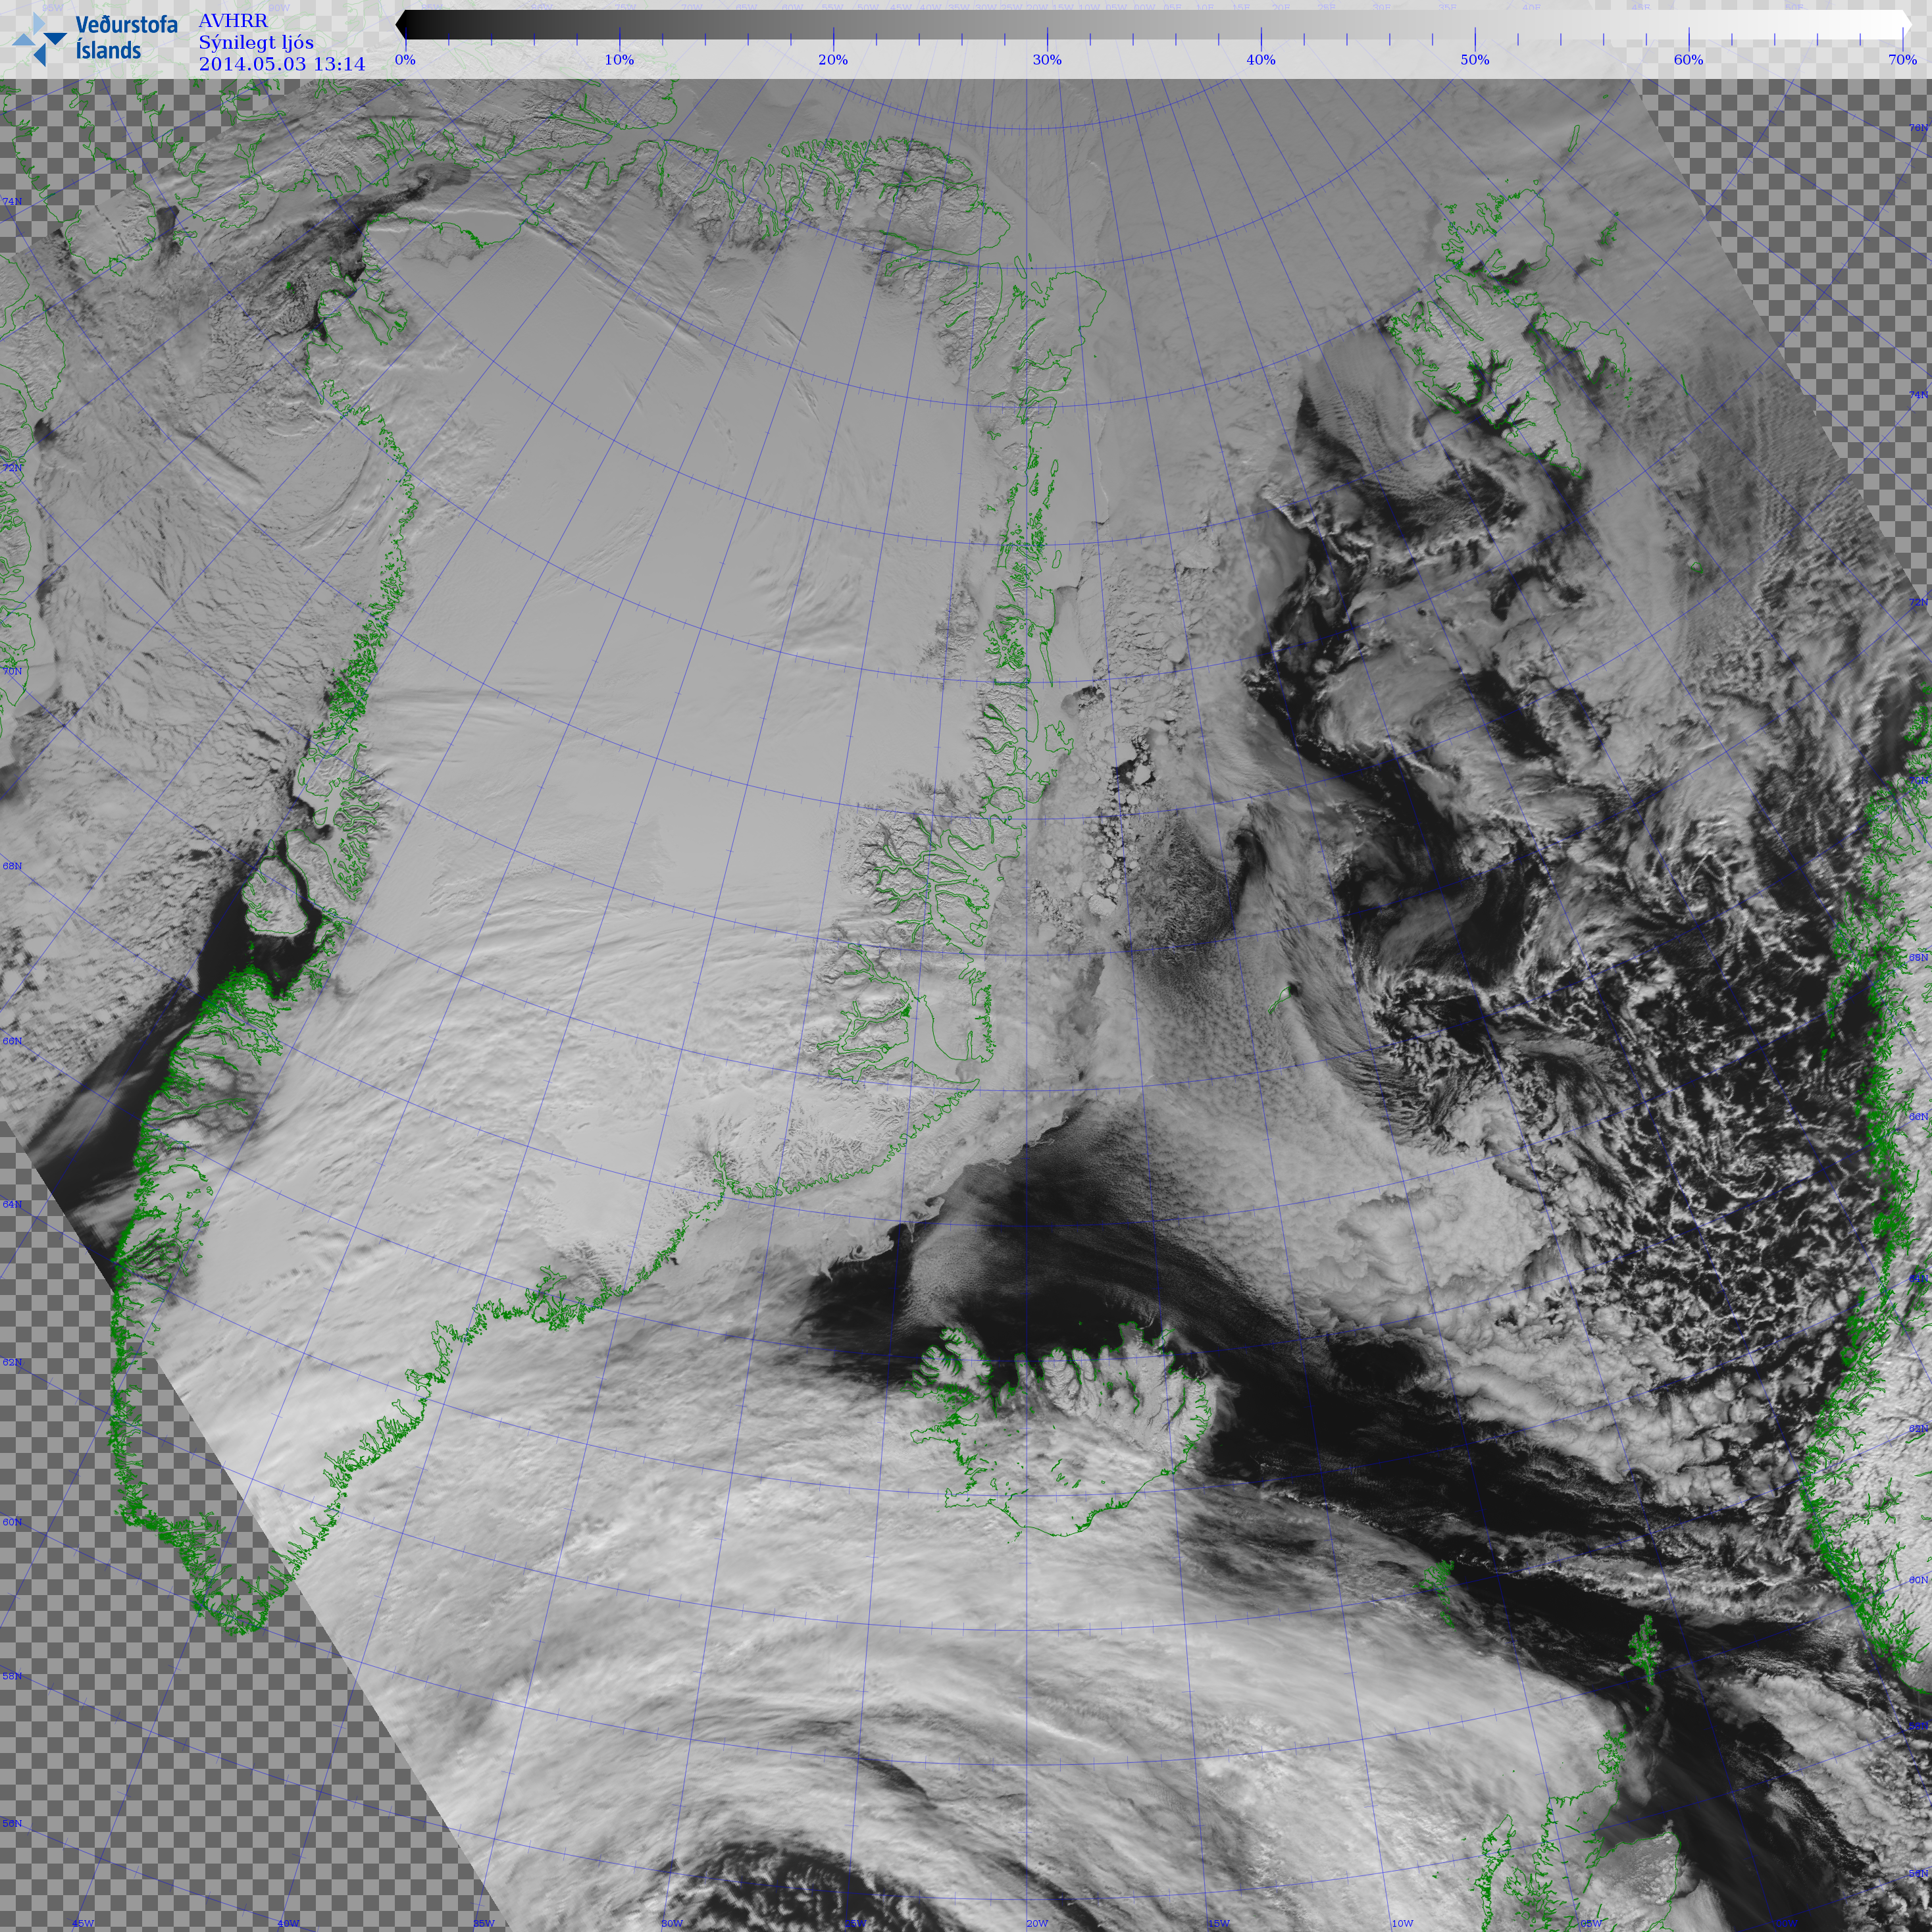Click the 70% label on the scale
The height and width of the screenshot is (1932, 1932).
point(1902,60)
